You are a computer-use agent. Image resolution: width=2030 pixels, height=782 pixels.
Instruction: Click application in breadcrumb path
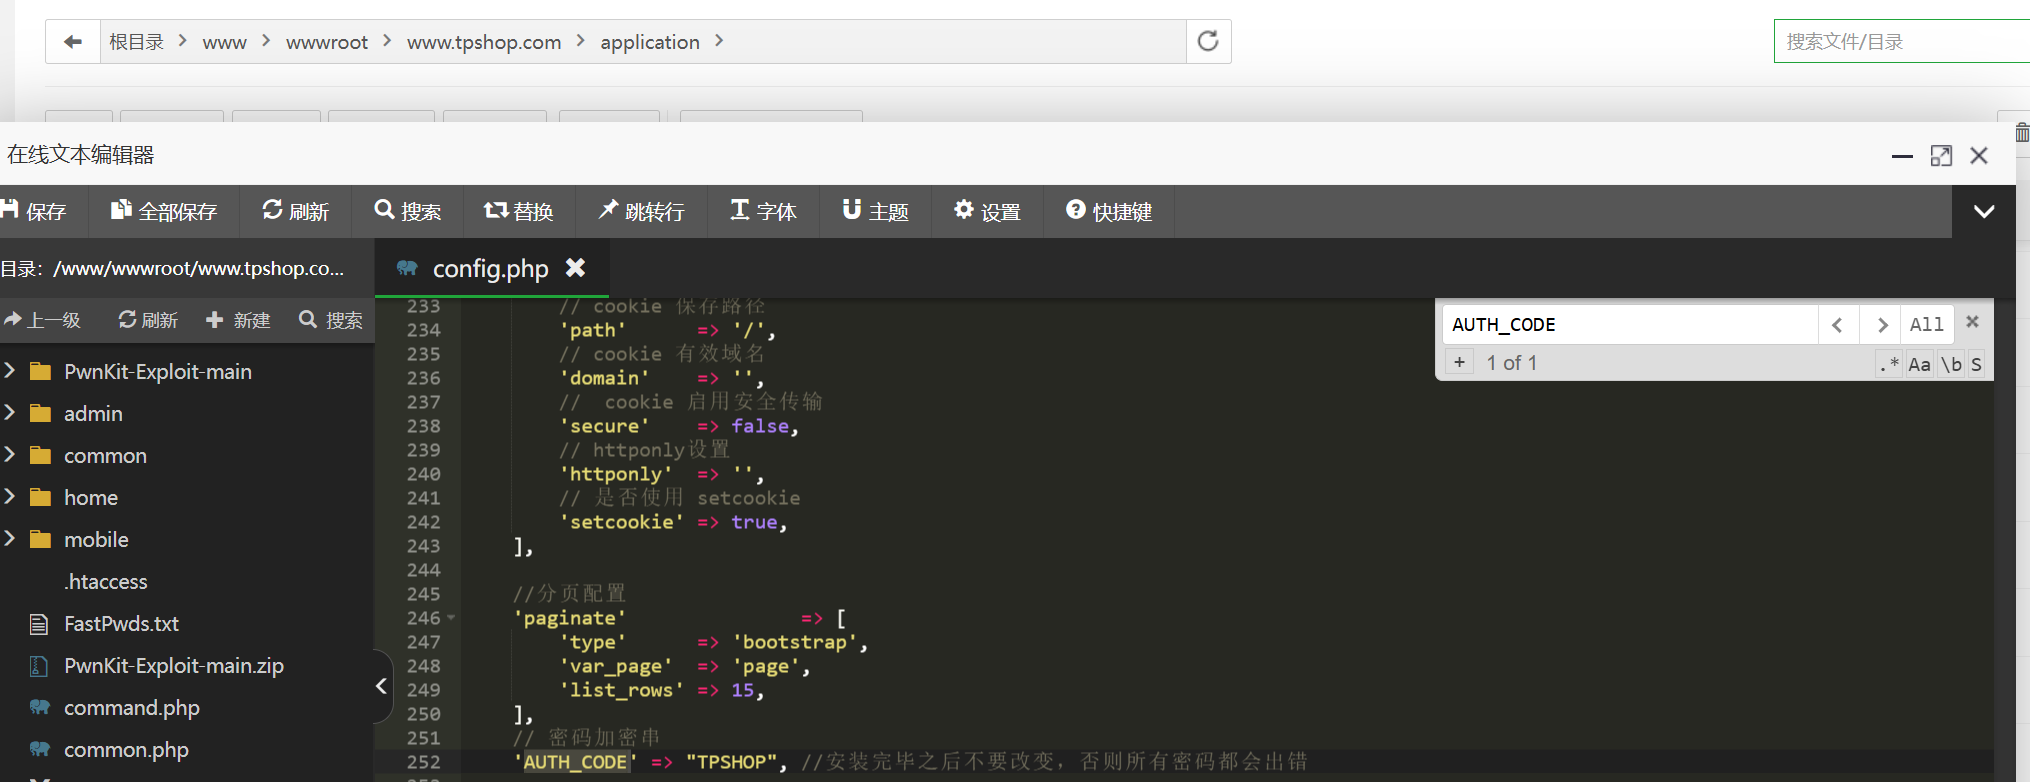pos(649,42)
